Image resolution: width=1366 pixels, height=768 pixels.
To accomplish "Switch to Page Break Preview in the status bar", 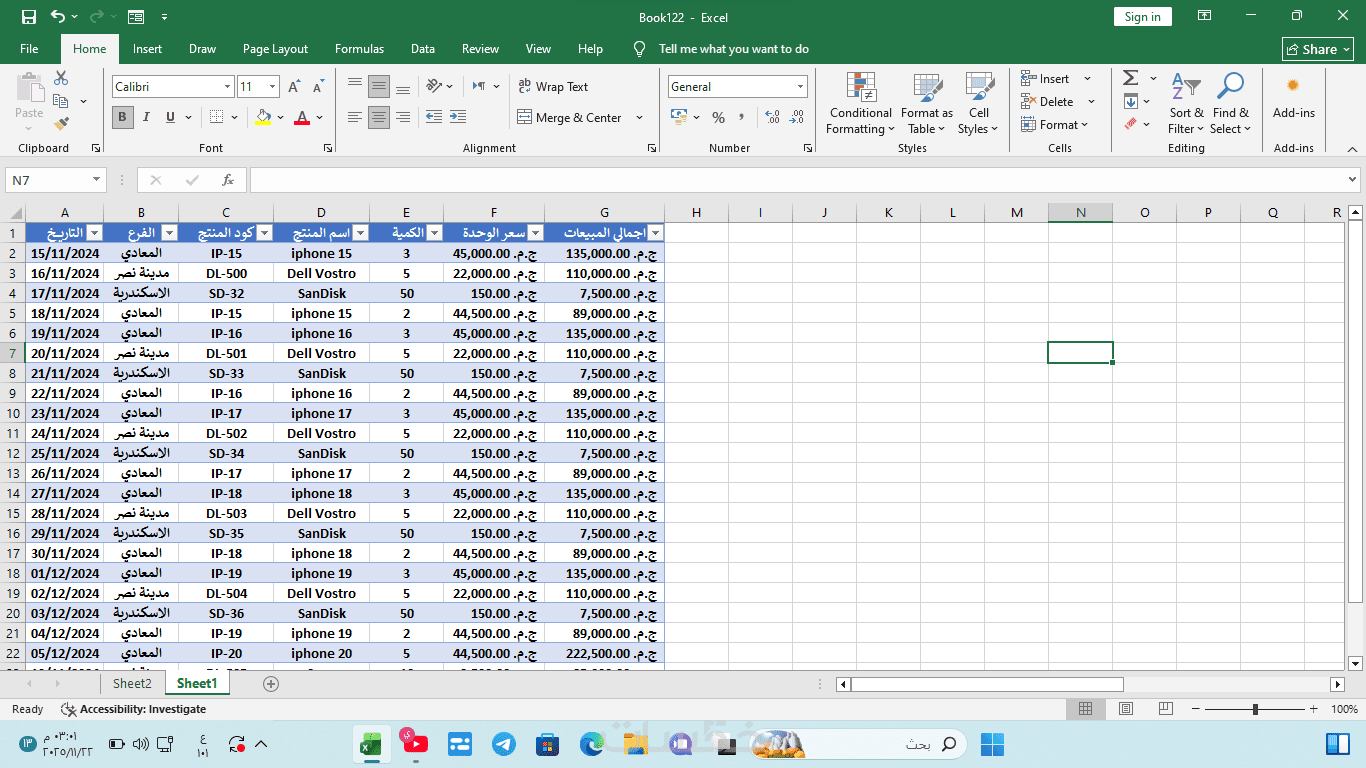I will coord(1165,709).
